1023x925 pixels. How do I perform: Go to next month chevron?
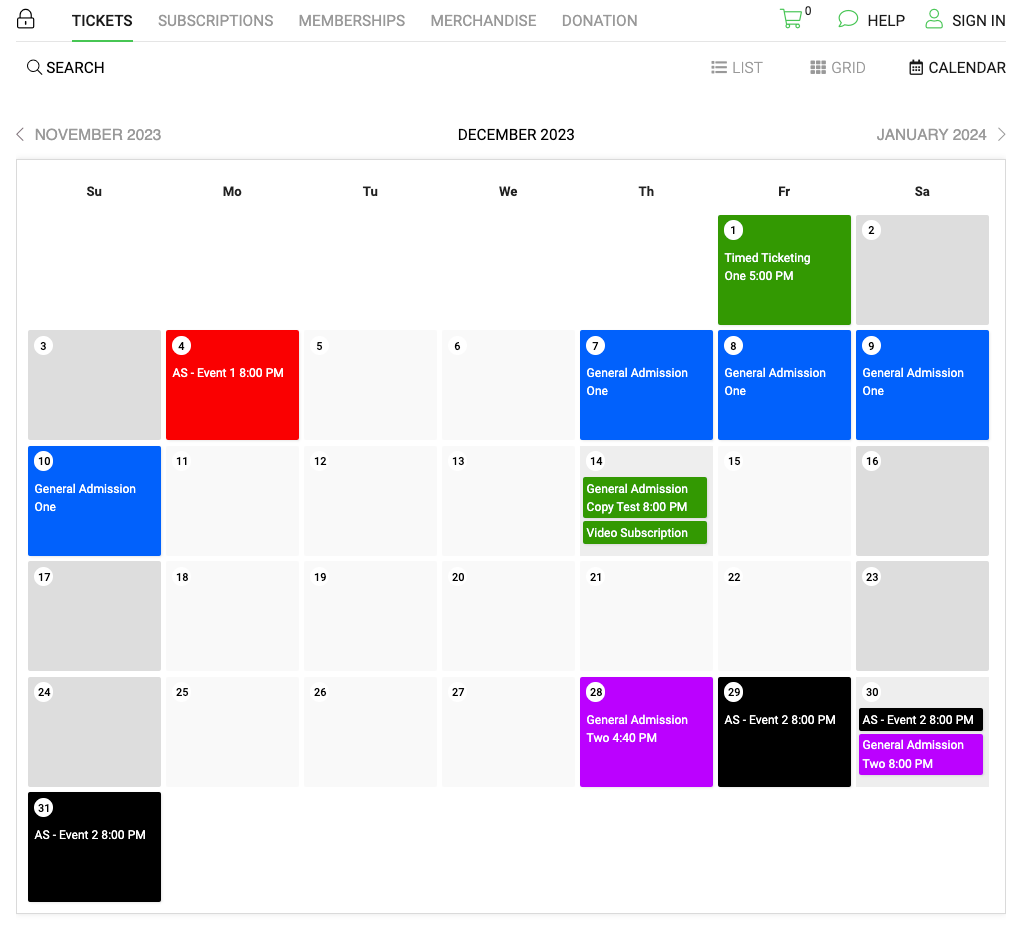click(1001, 134)
